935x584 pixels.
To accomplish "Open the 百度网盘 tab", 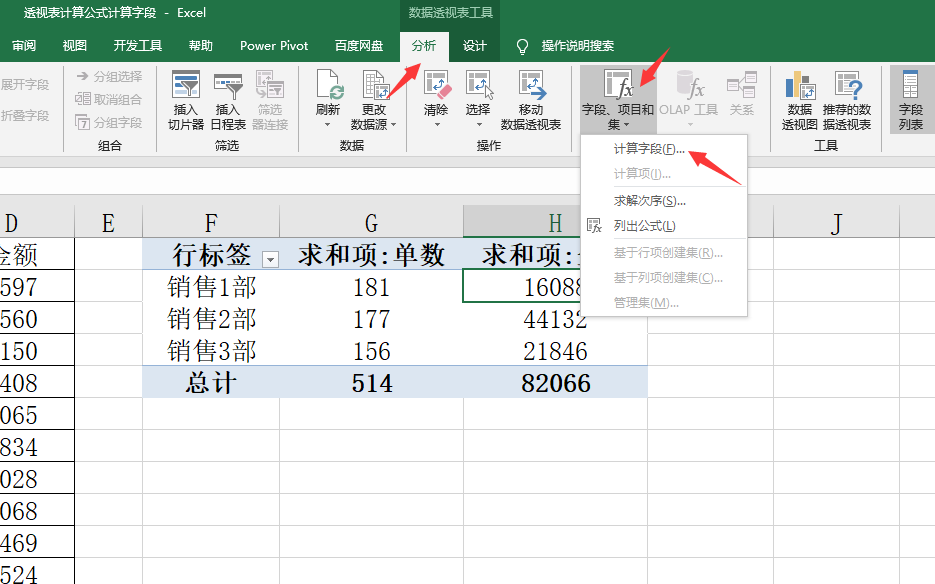I will (359, 46).
